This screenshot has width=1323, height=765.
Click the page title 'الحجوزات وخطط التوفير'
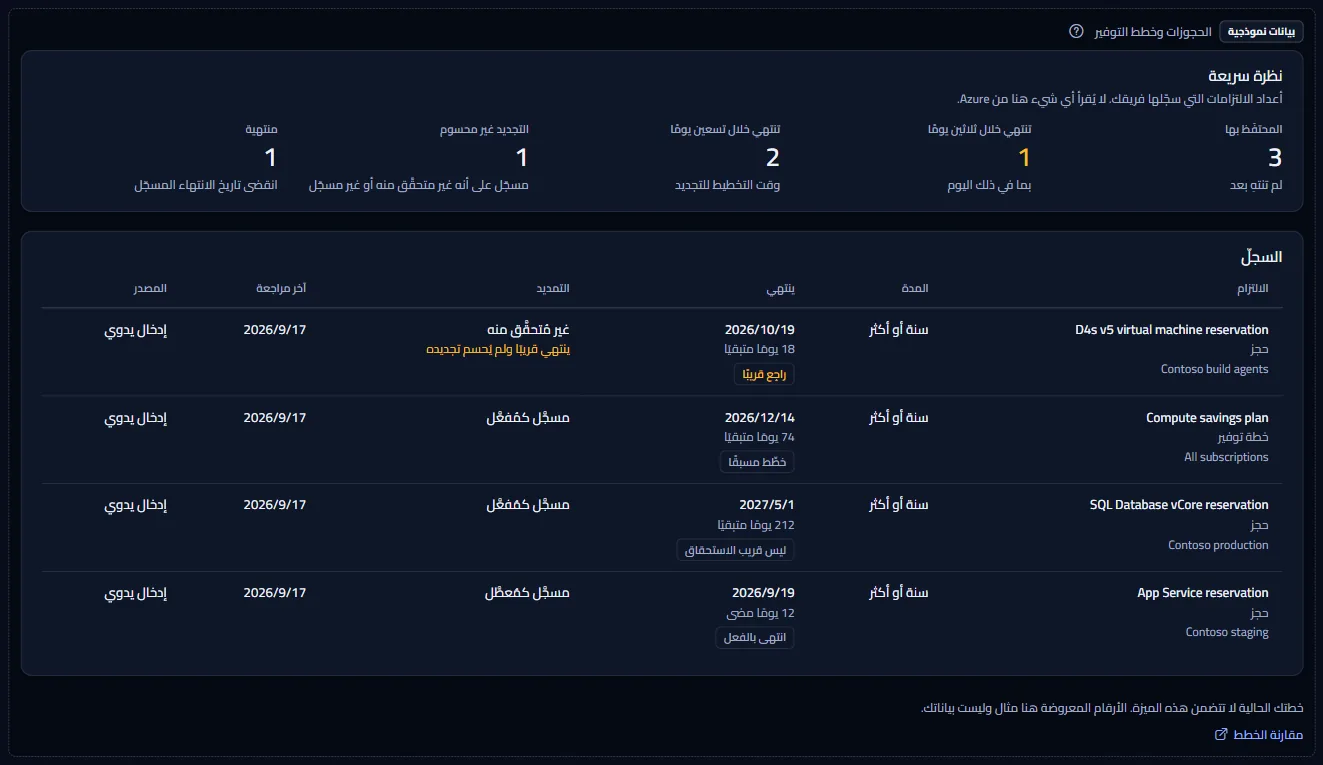click(x=1152, y=31)
